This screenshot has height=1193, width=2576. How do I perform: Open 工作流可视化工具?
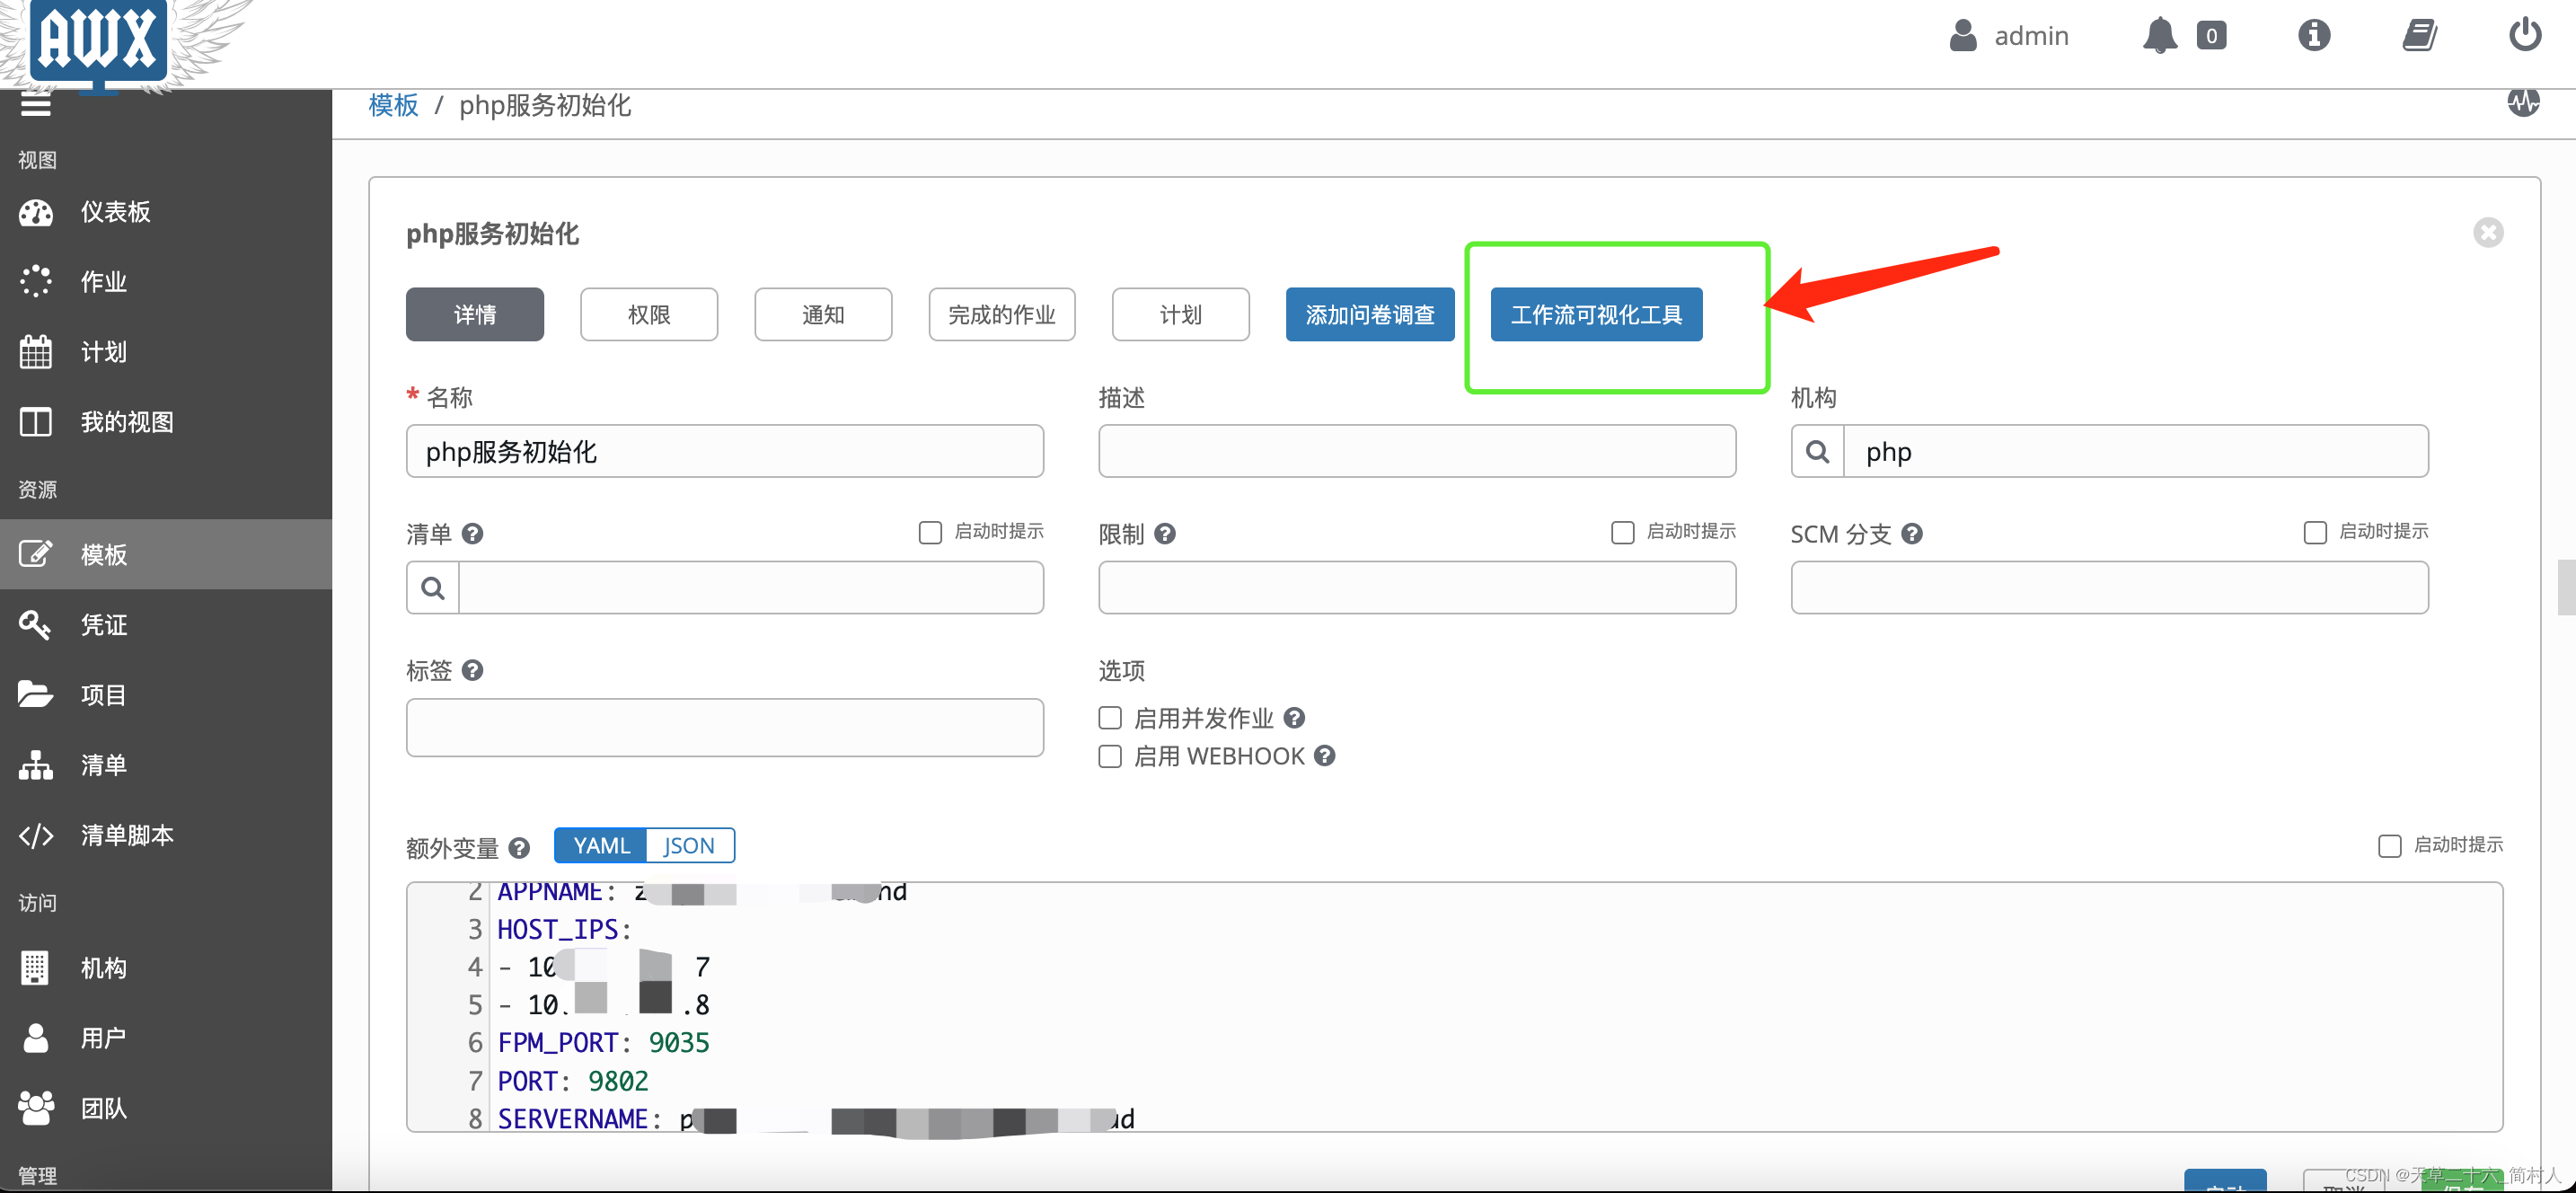click(1596, 315)
